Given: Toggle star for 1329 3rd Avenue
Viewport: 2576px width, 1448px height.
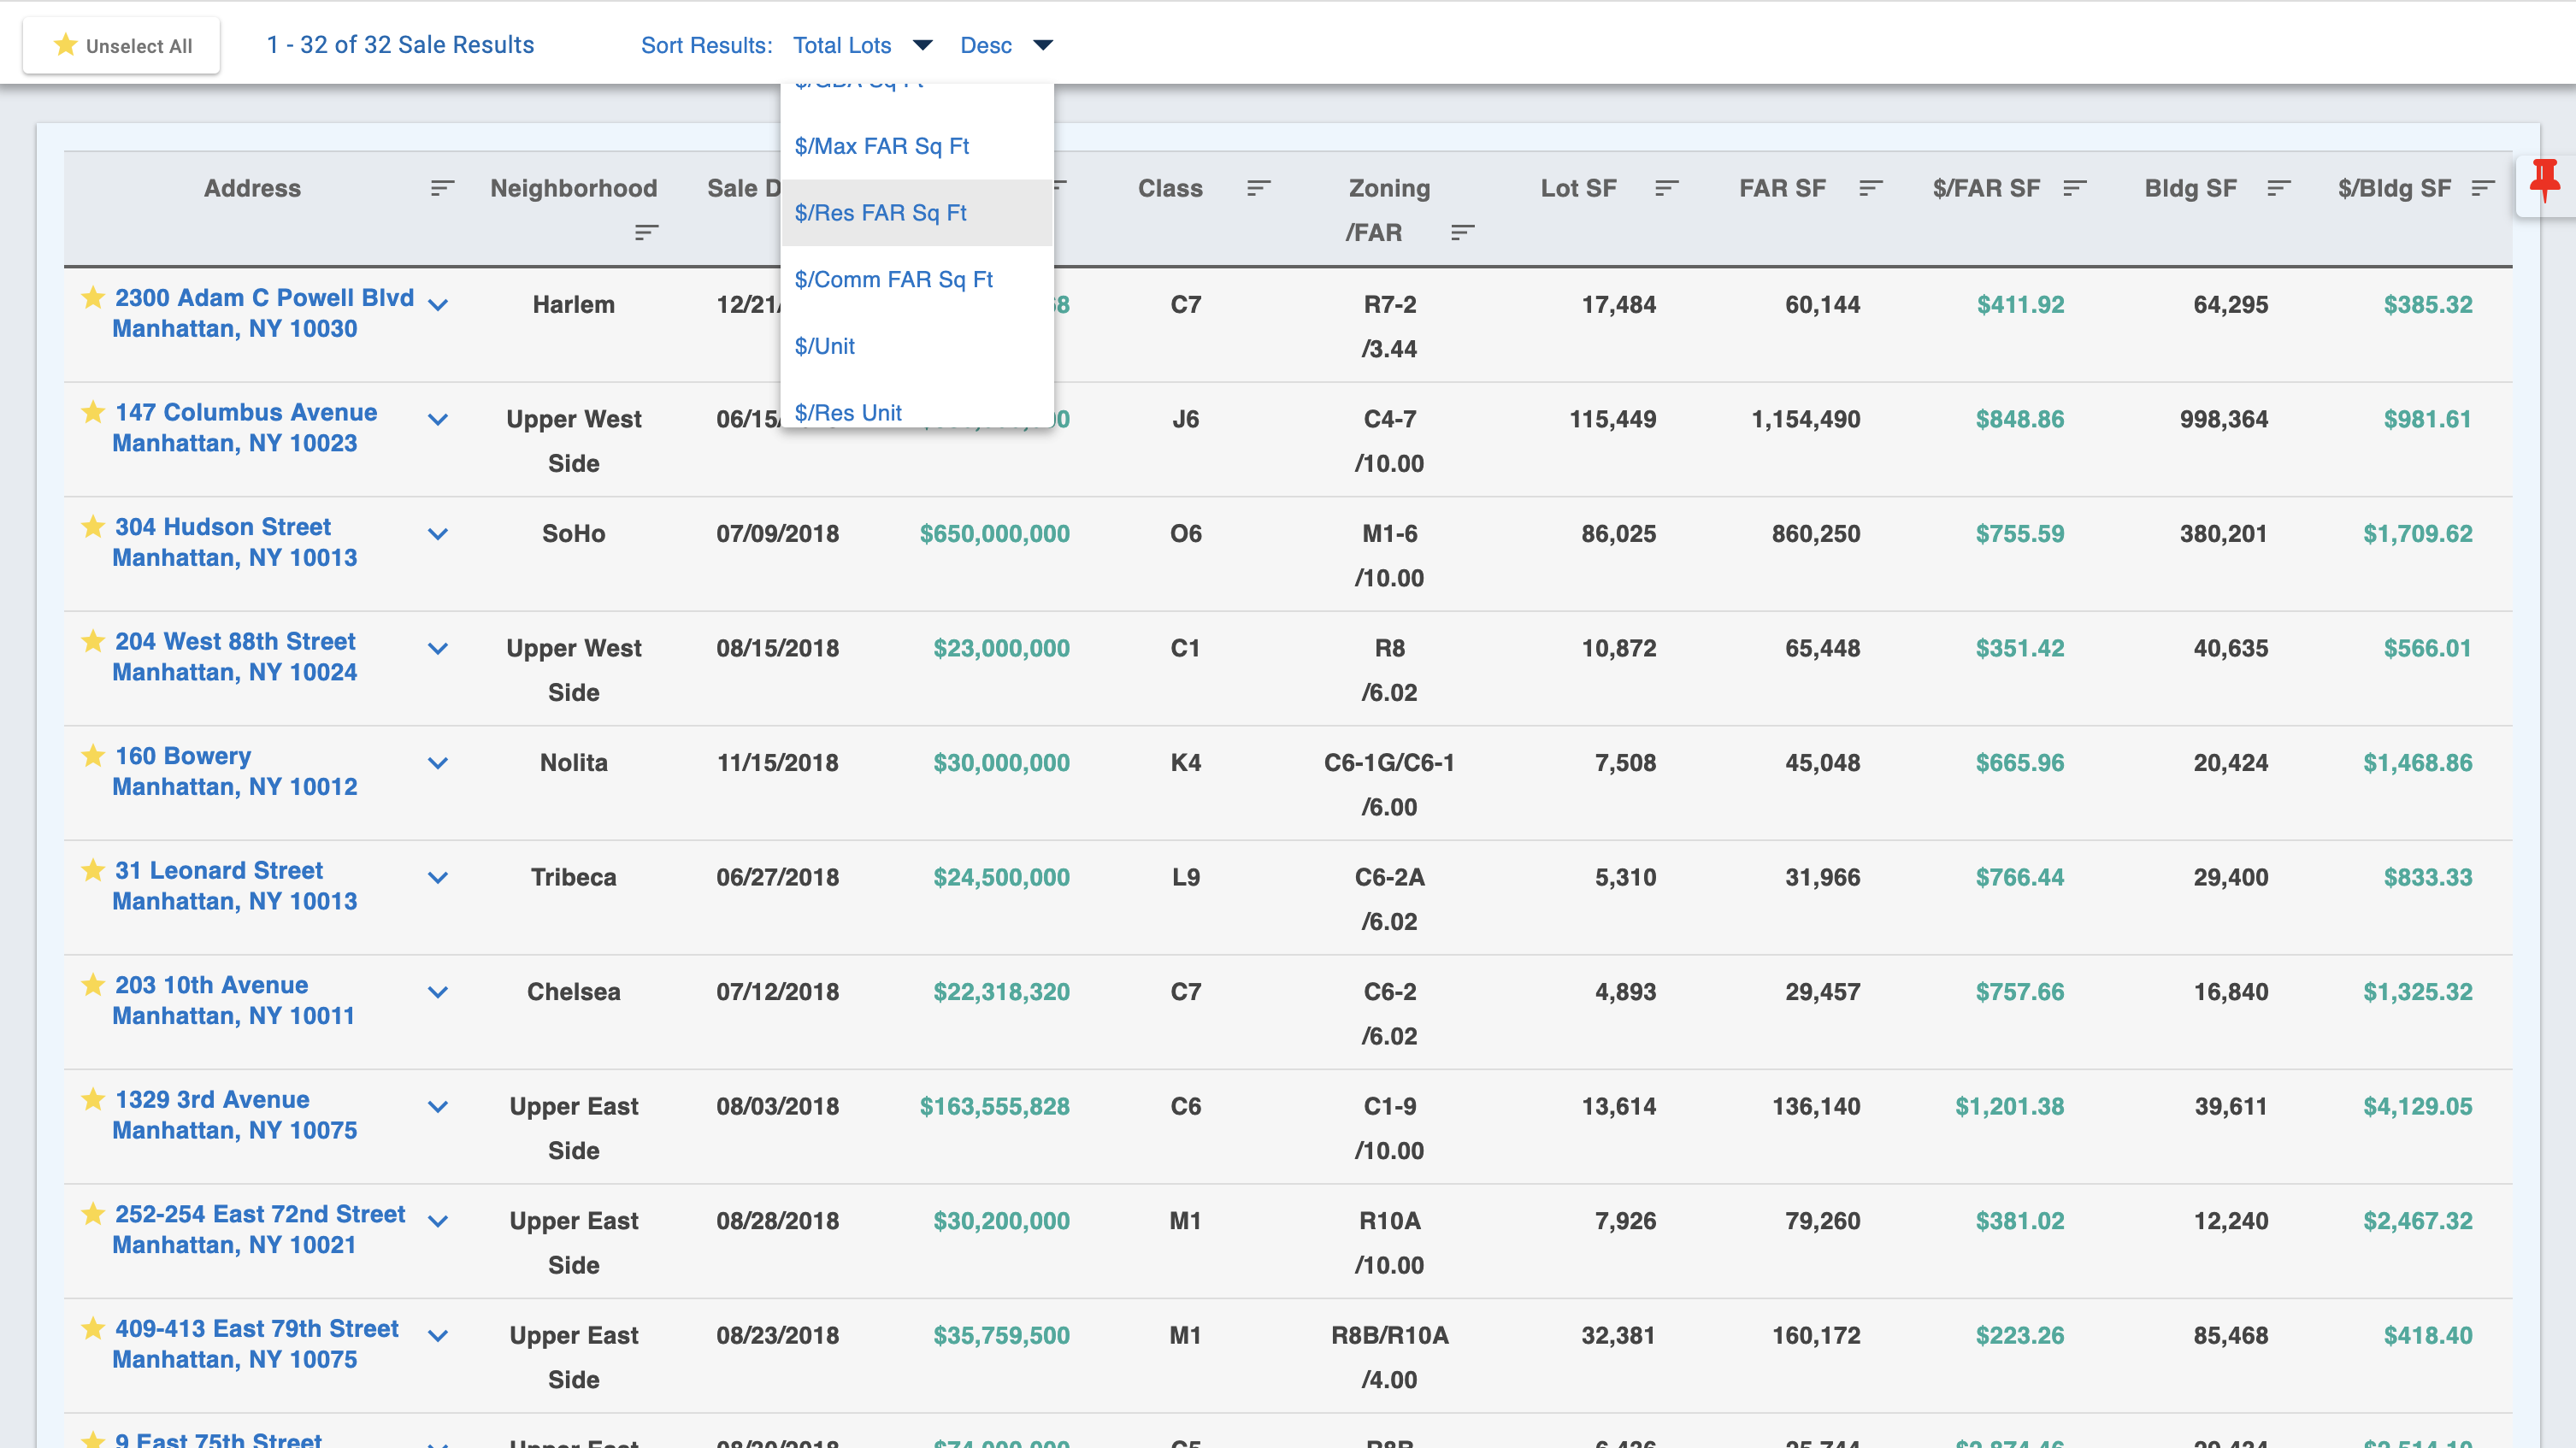Looking at the screenshot, I should click(x=93, y=1098).
